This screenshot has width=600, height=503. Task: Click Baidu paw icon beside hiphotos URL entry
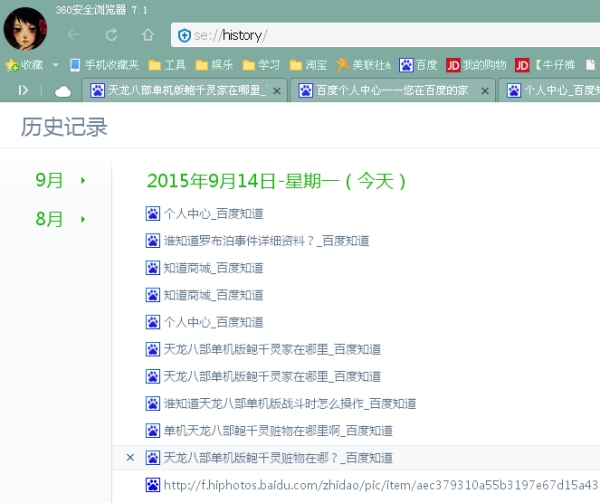[x=153, y=485]
